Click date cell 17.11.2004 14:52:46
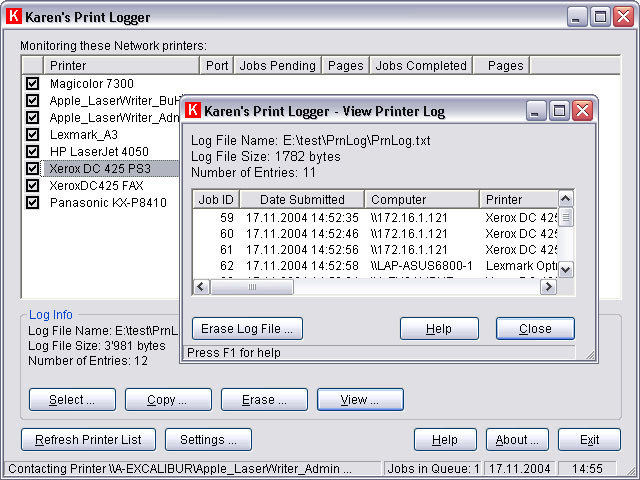 point(302,233)
